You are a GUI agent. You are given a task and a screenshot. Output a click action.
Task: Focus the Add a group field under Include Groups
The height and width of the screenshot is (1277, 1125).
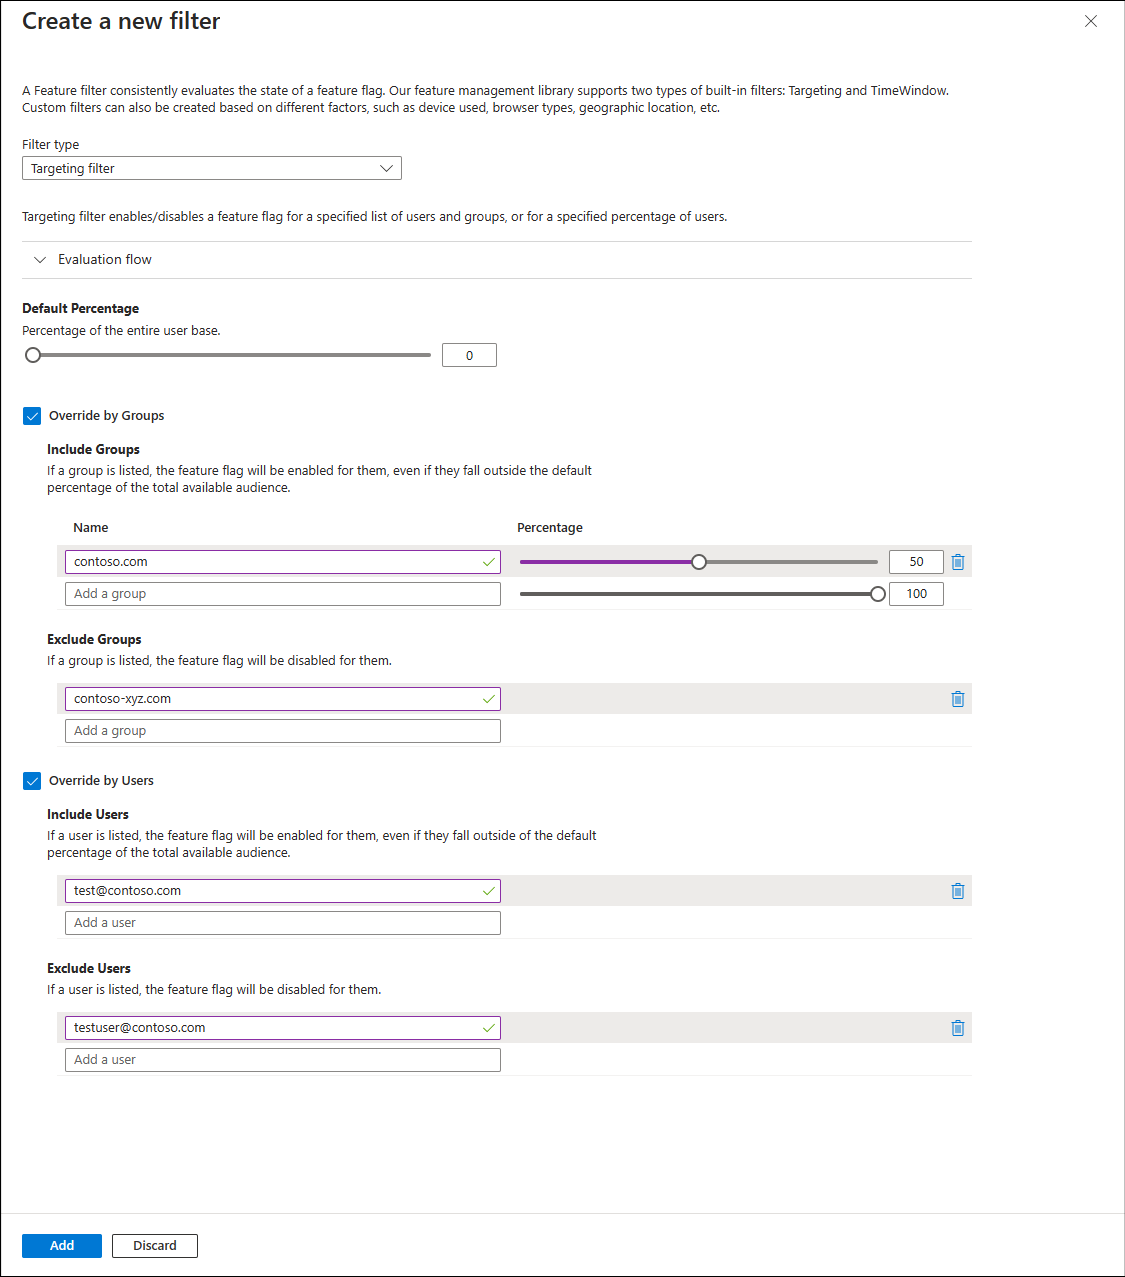point(283,594)
